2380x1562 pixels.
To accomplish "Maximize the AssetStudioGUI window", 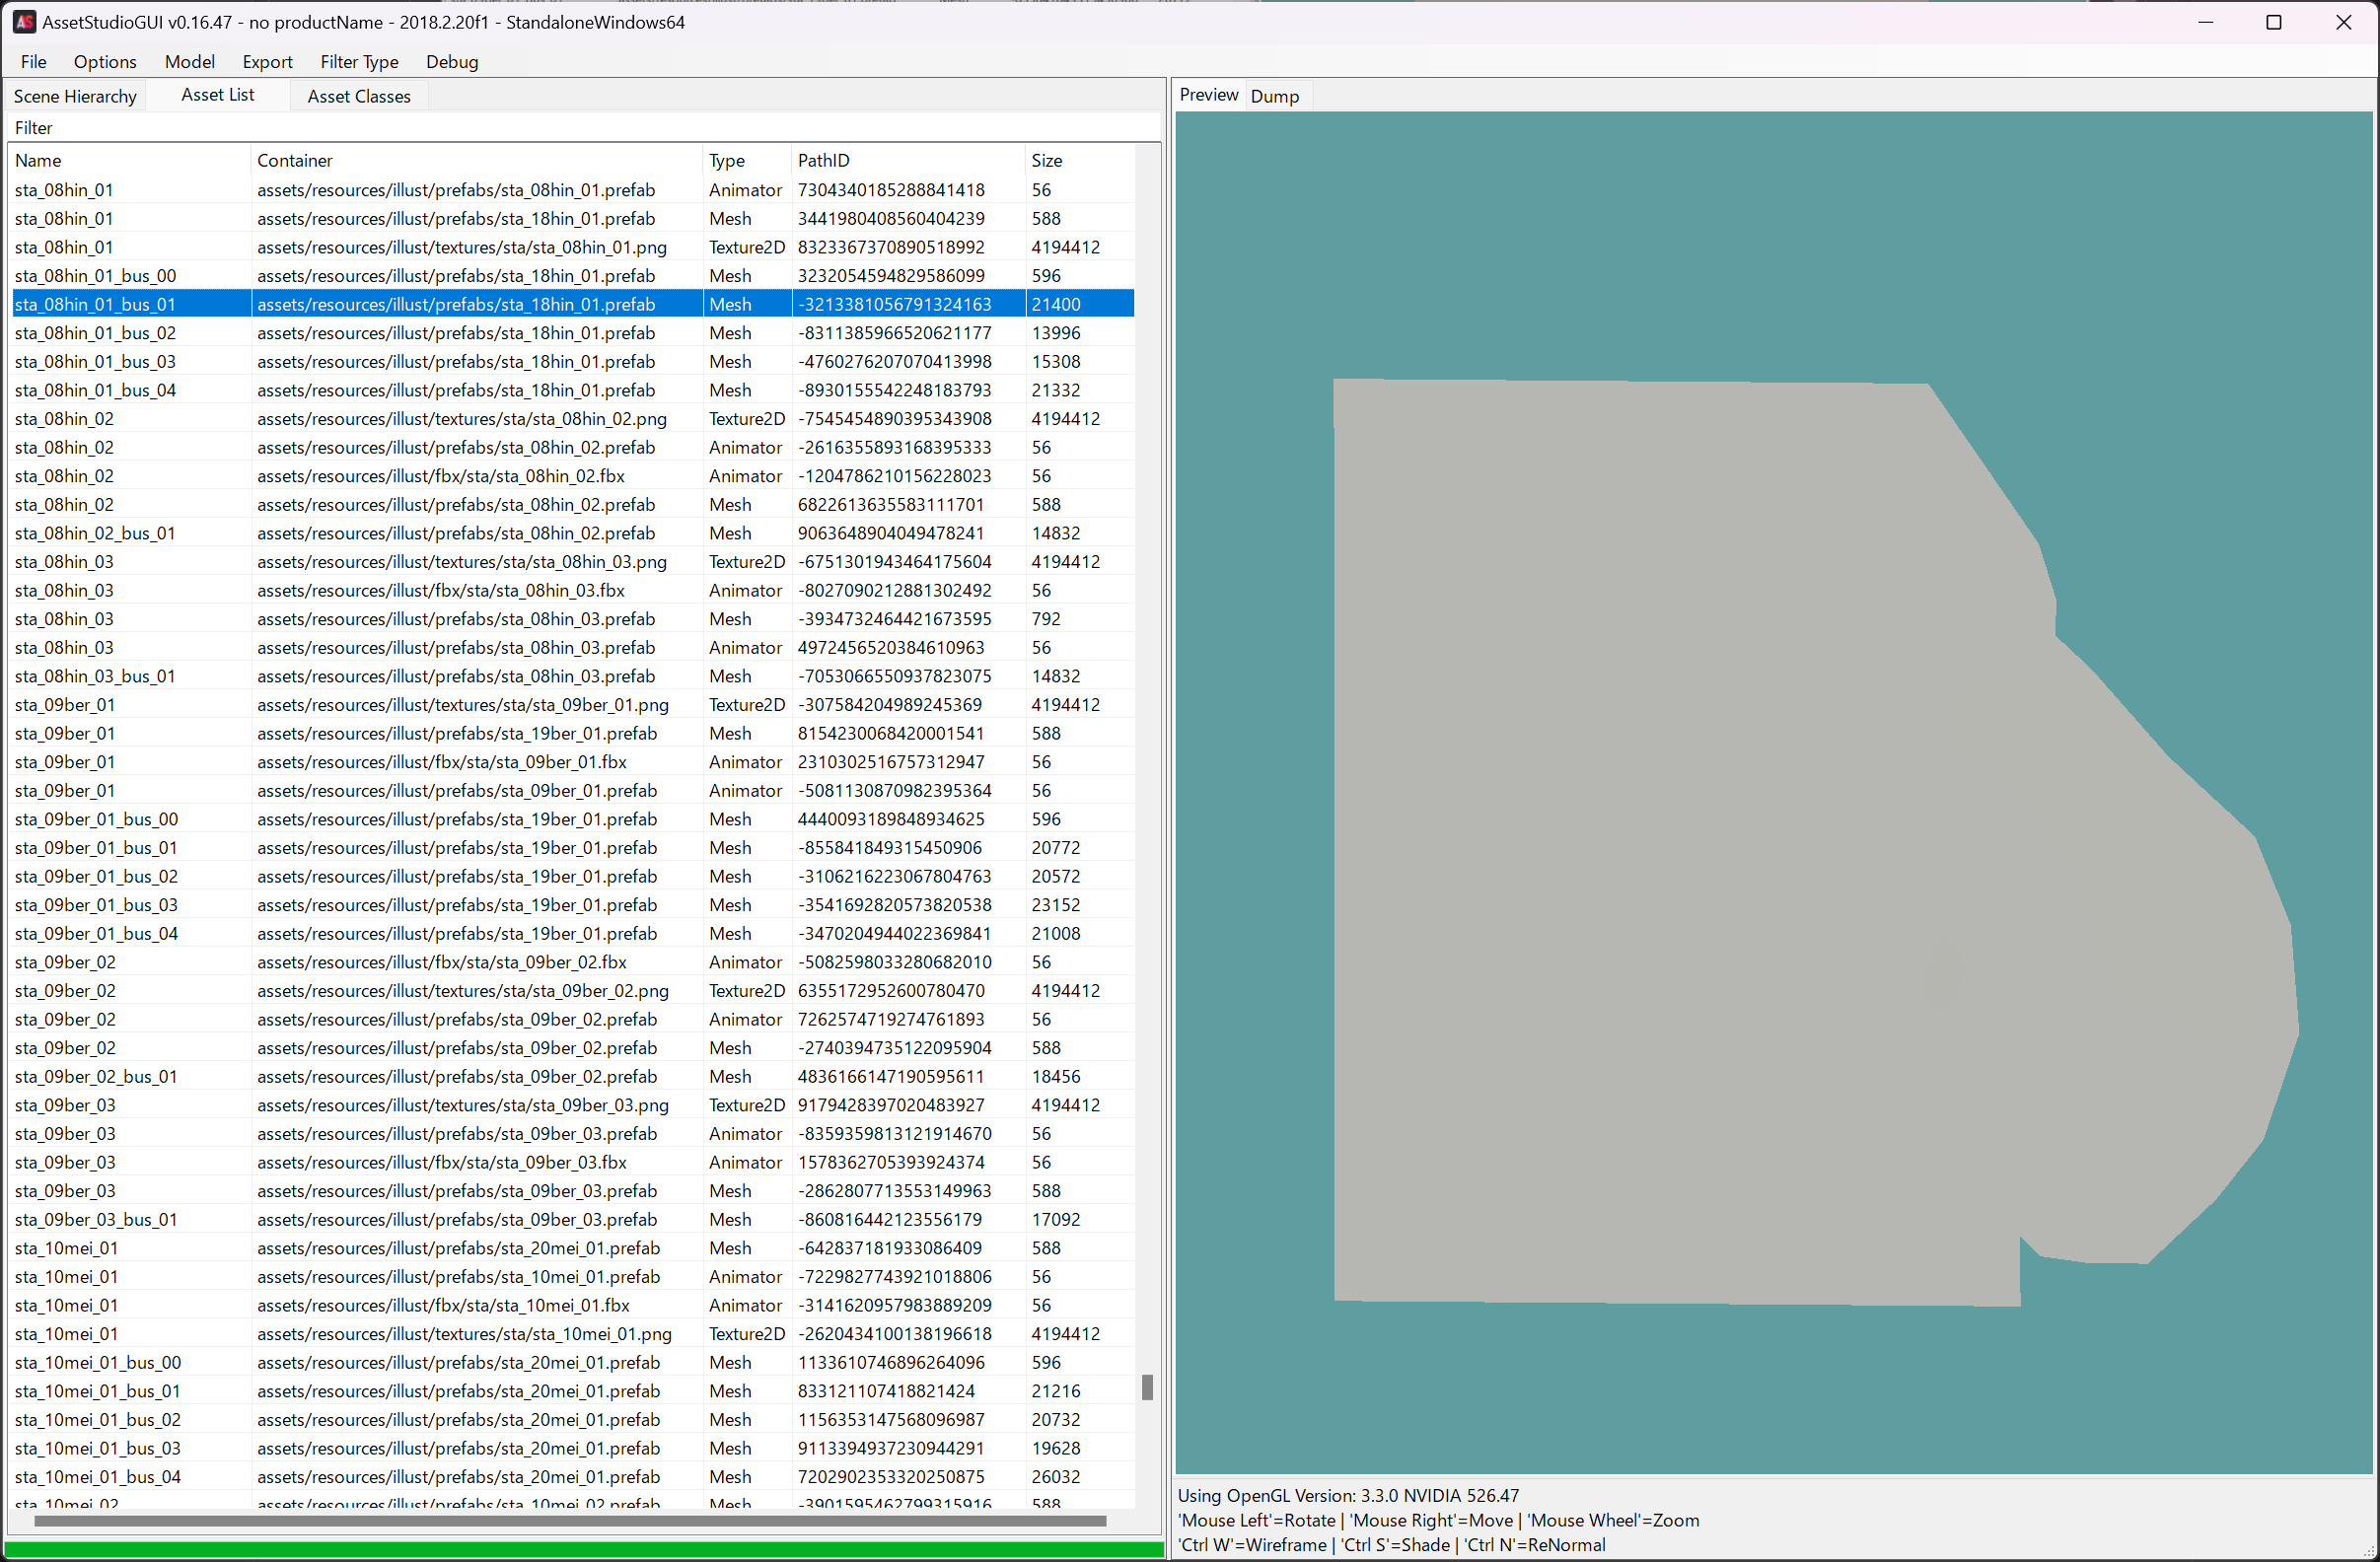I will pos(2273,22).
